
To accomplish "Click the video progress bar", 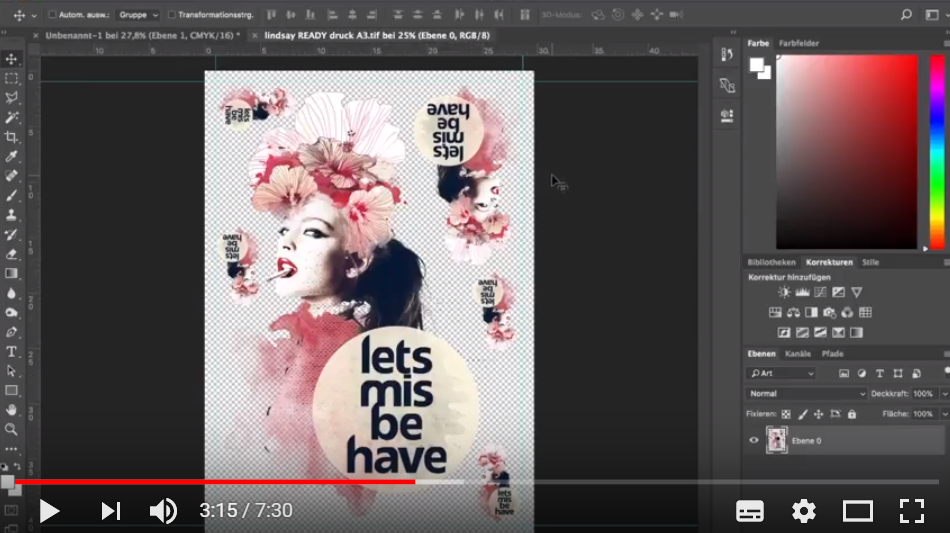I will pyautogui.click(x=477, y=482).
